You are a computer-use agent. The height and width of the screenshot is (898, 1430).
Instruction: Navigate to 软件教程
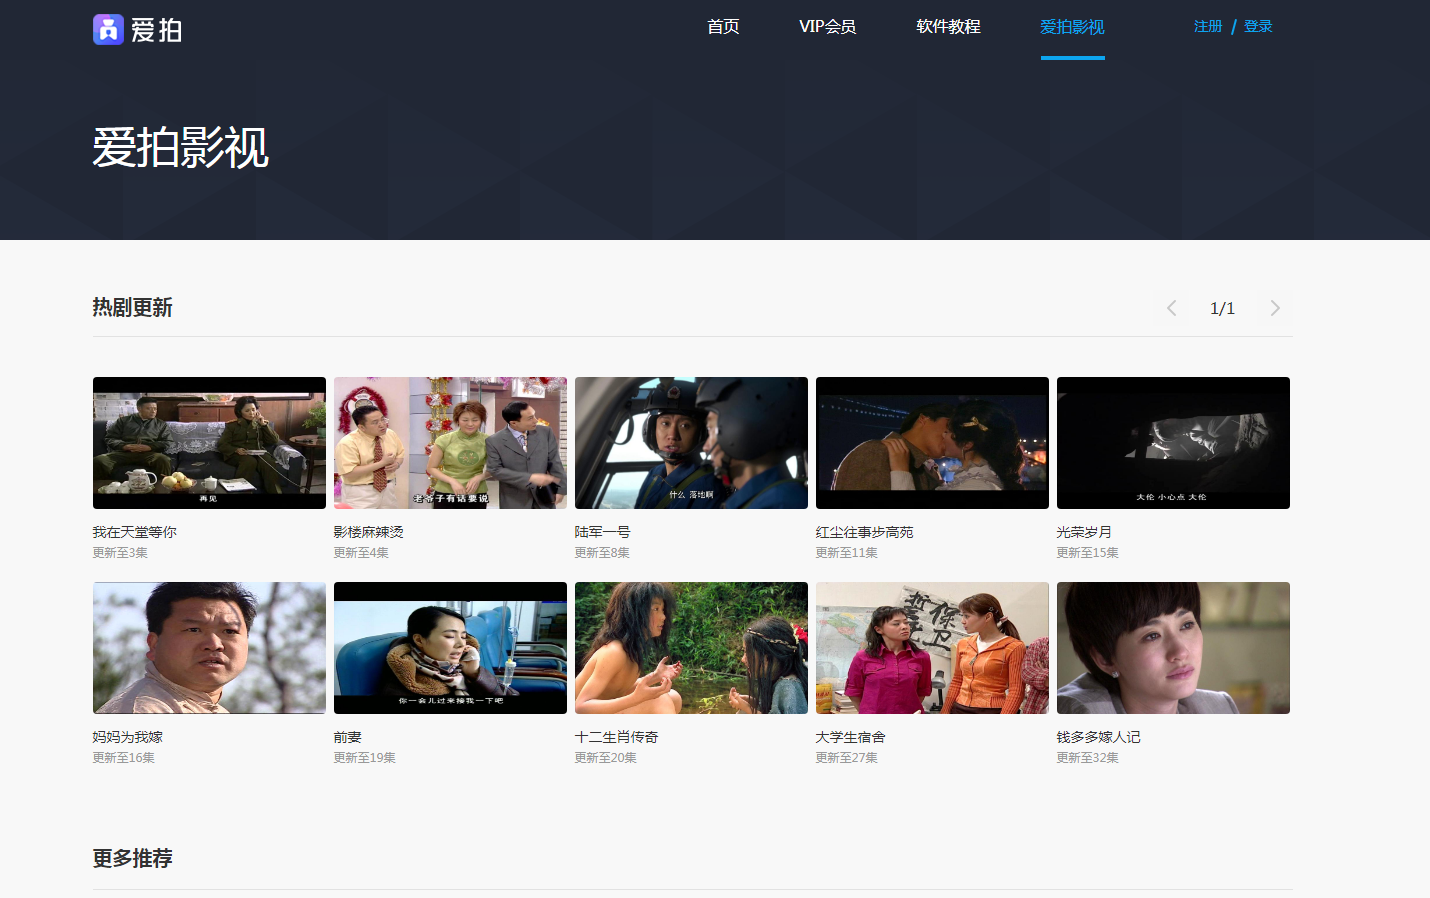[x=948, y=27]
